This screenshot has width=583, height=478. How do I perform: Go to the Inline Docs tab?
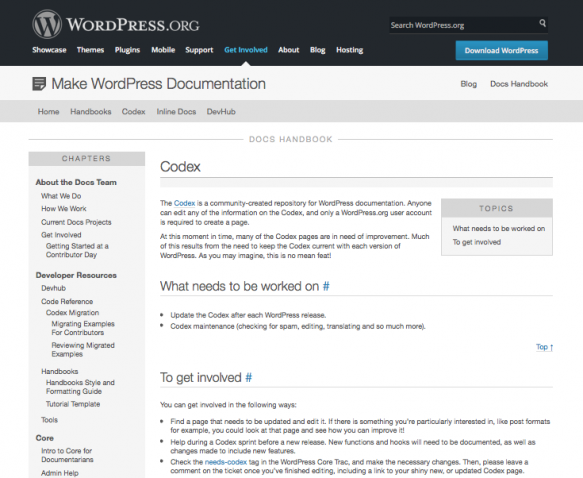[176, 112]
